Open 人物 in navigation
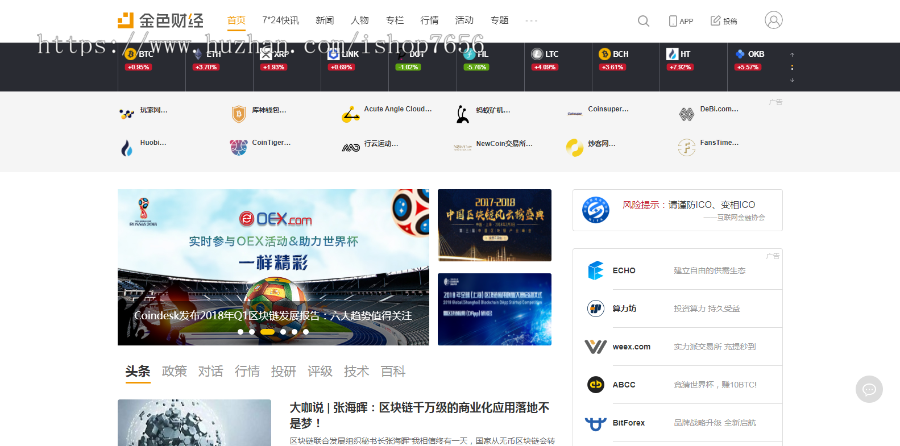 click(359, 21)
